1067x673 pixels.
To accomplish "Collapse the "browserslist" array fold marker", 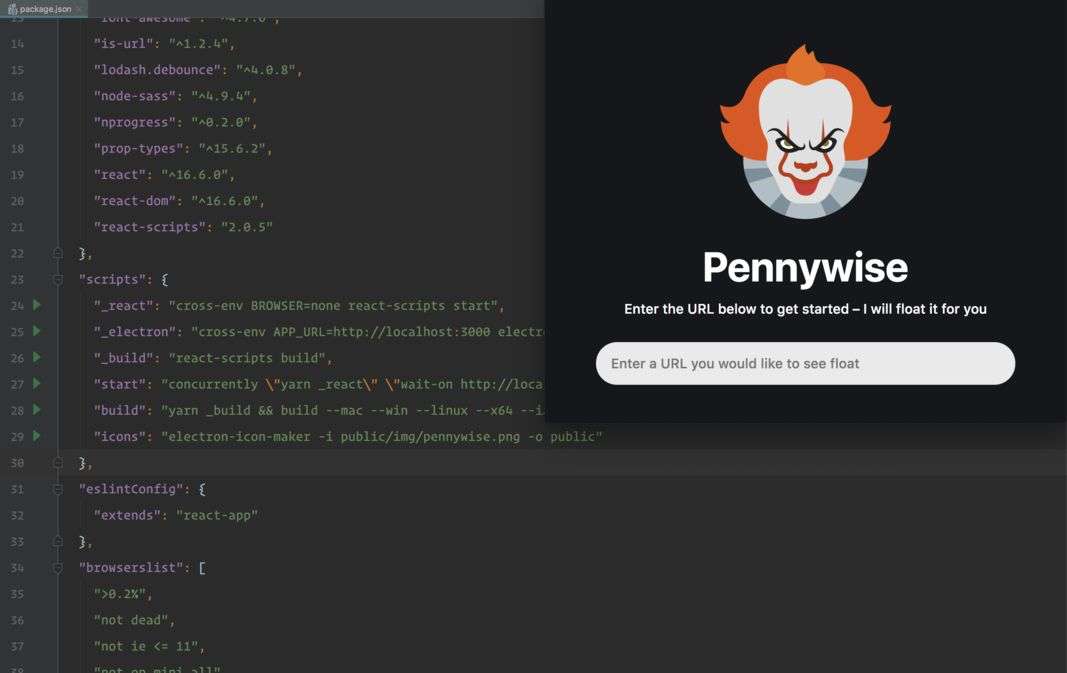I will (58, 568).
